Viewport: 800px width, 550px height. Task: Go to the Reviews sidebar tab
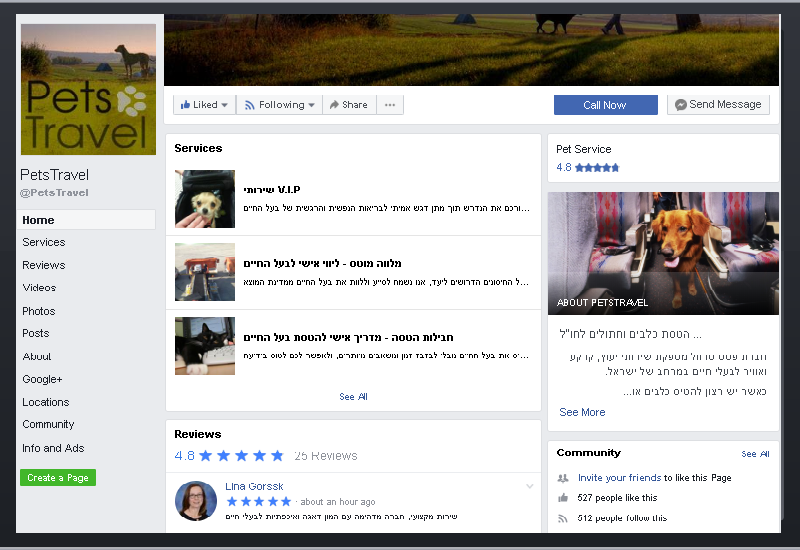coord(44,265)
